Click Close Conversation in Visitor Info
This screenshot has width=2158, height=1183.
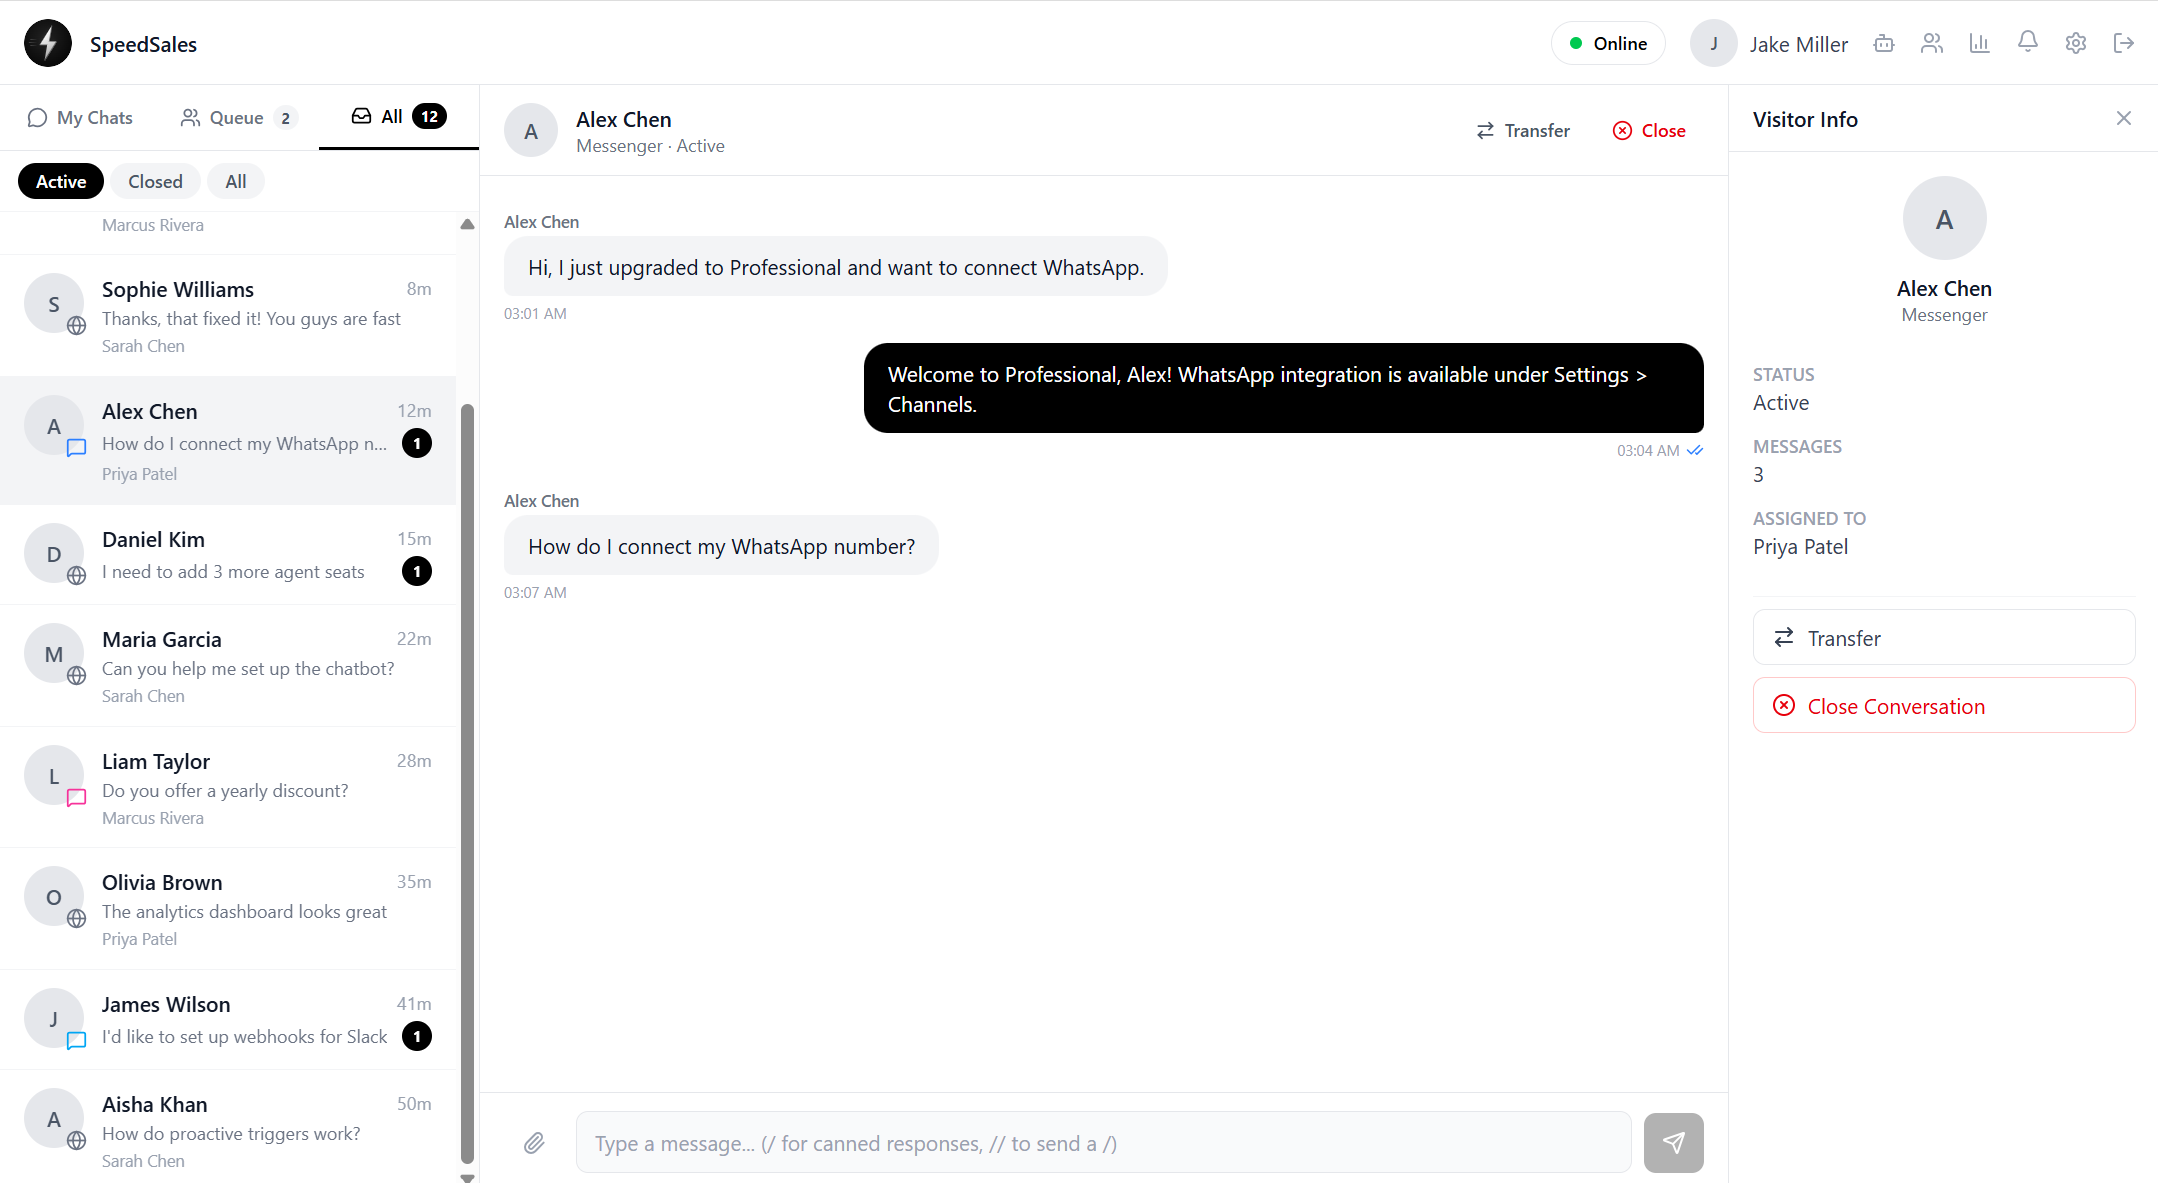click(1943, 706)
